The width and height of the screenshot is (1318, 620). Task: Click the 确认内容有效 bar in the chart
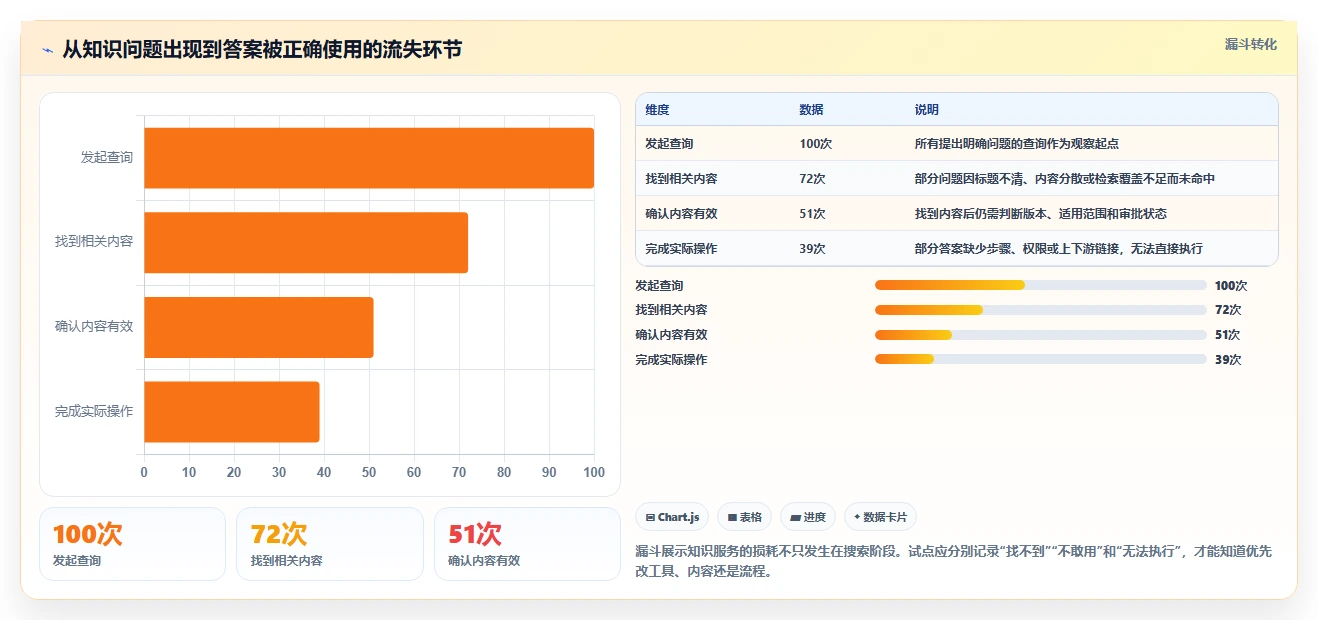(259, 327)
